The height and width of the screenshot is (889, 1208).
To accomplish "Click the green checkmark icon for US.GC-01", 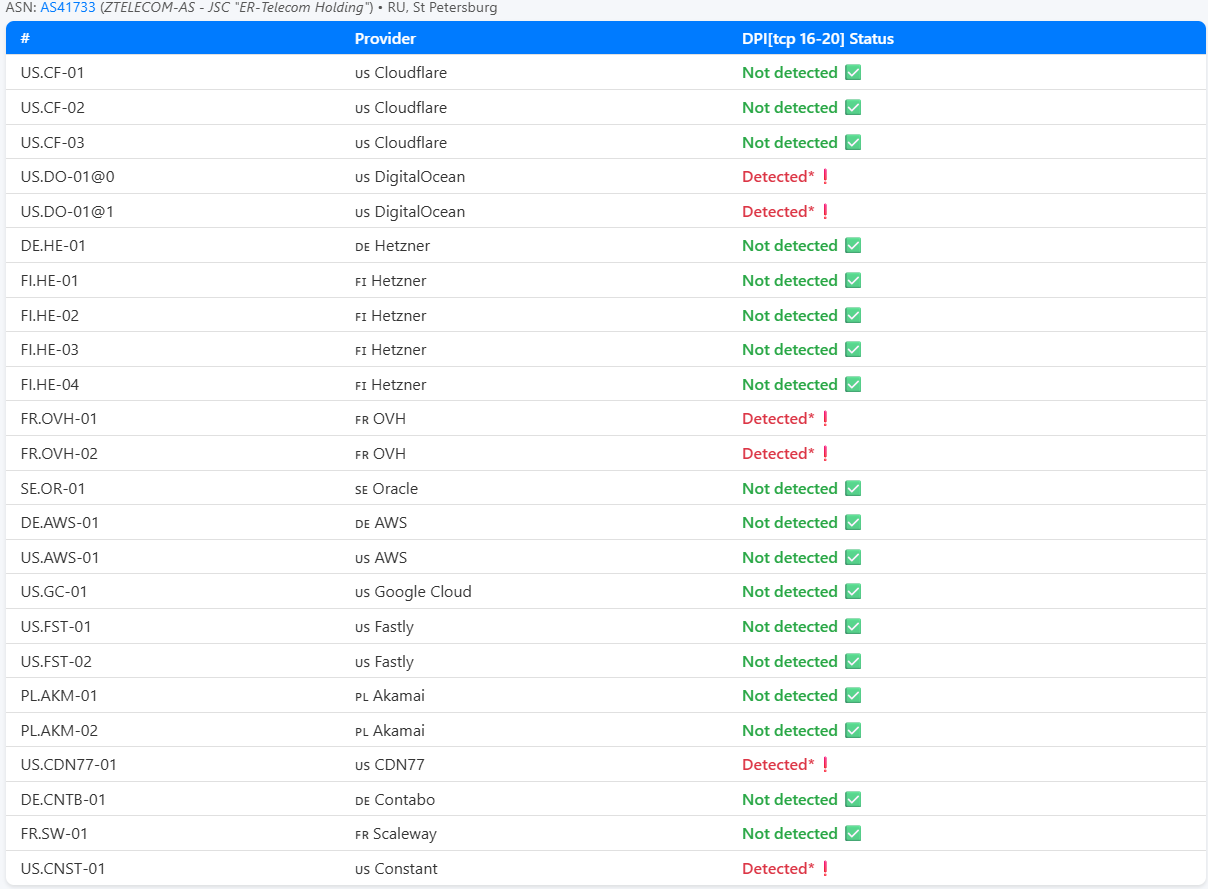I will point(853,592).
